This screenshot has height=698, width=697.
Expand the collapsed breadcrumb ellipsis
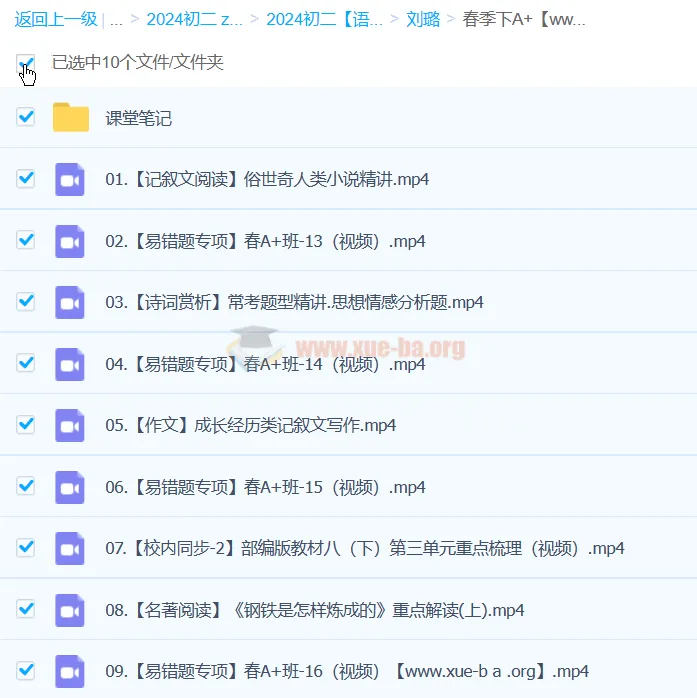tap(117, 19)
